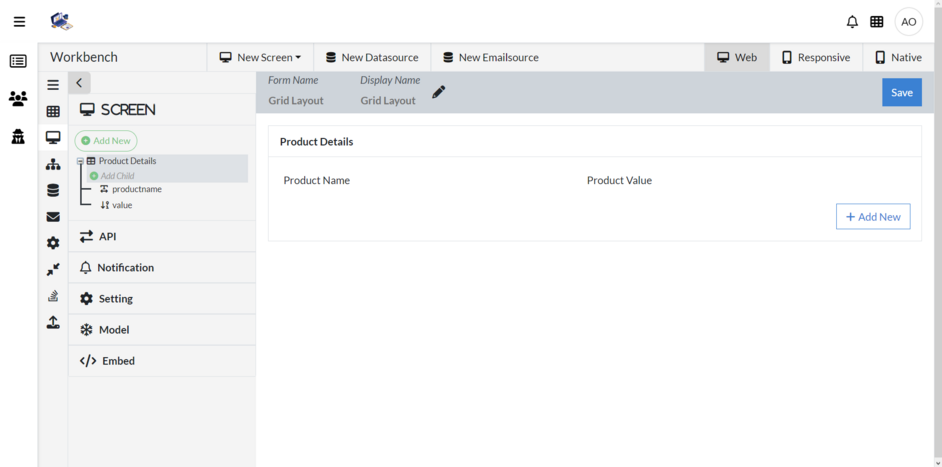Switch to the Native view tab
Viewport: 942px width, 467px height.
coord(898,58)
